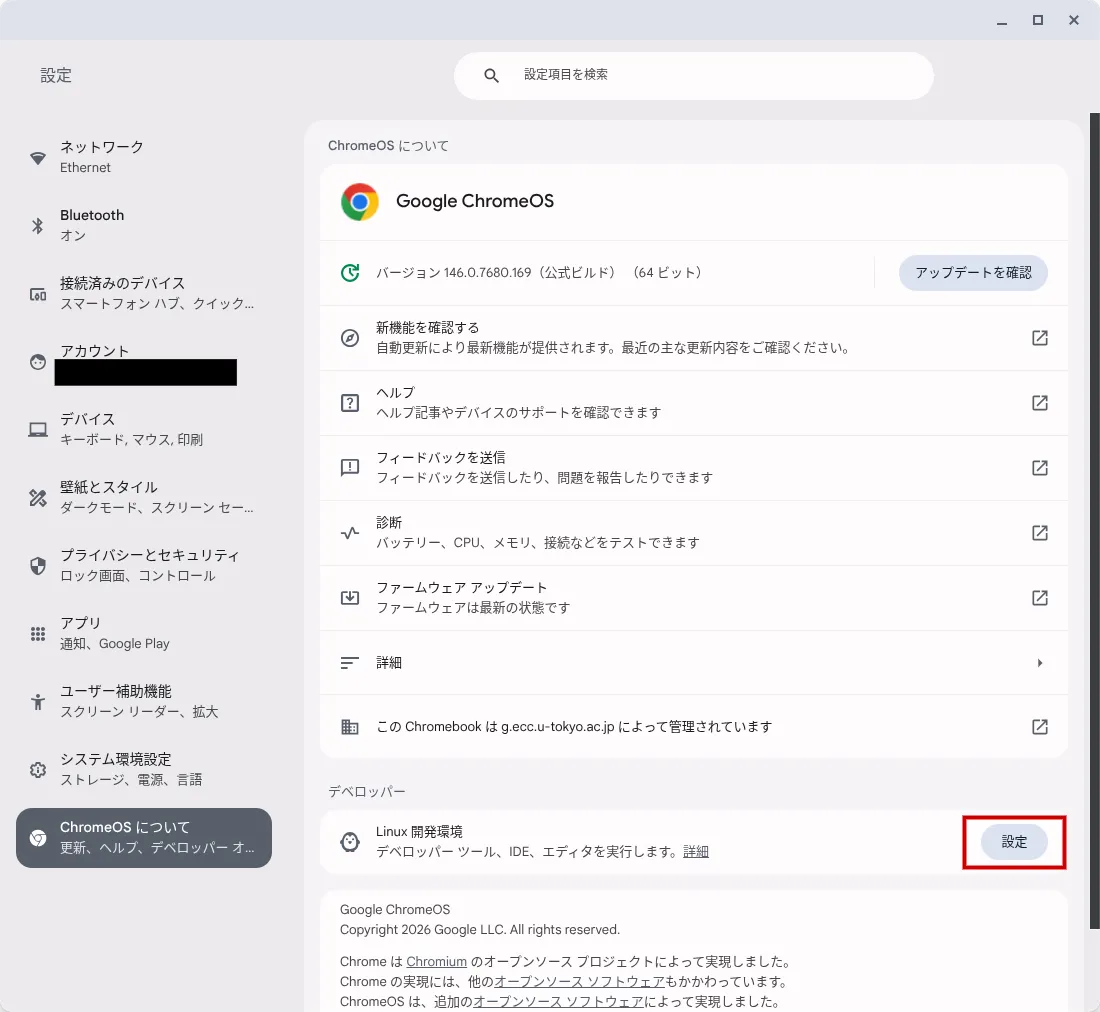The width and height of the screenshot is (1100, 1012).
Task: Open external link for 新機能を確認する
Action: coord(1040,338)
